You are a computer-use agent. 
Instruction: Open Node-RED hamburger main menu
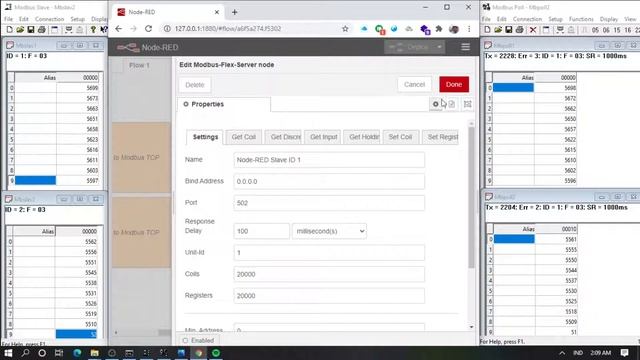point(465,47)
